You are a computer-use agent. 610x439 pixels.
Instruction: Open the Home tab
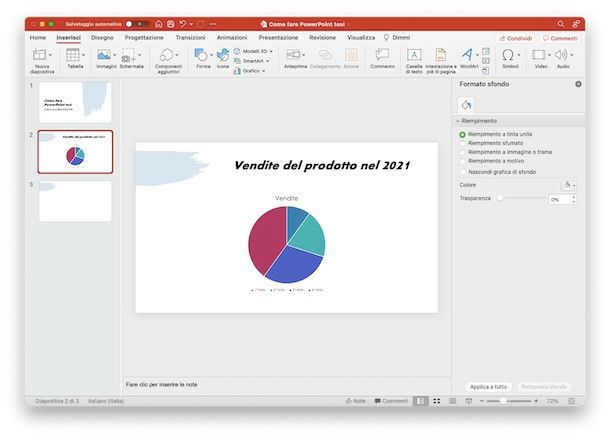point(38,38)
